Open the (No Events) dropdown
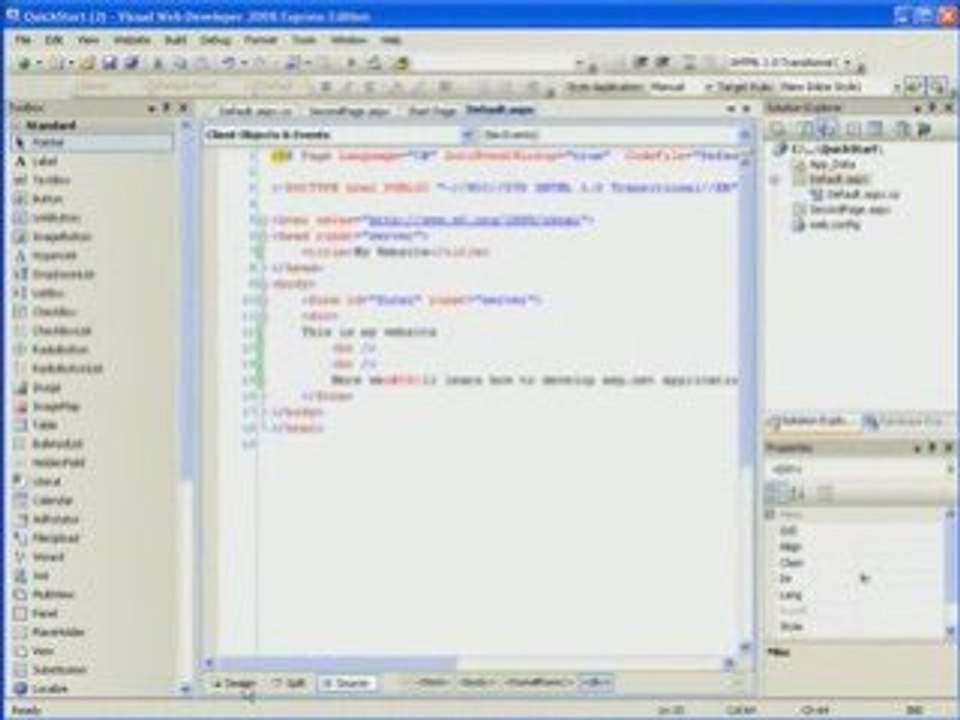This screenshot has height=720, width=960. [744, 135]
